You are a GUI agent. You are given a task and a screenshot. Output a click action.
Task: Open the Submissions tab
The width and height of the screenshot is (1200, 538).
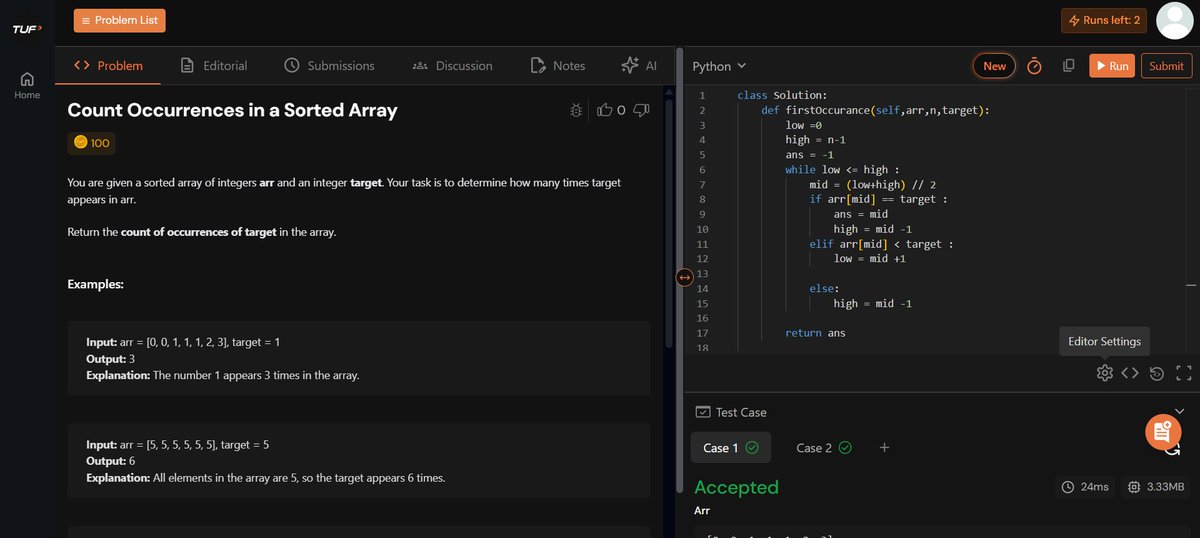pyautogui.click(x=329, y=65)
